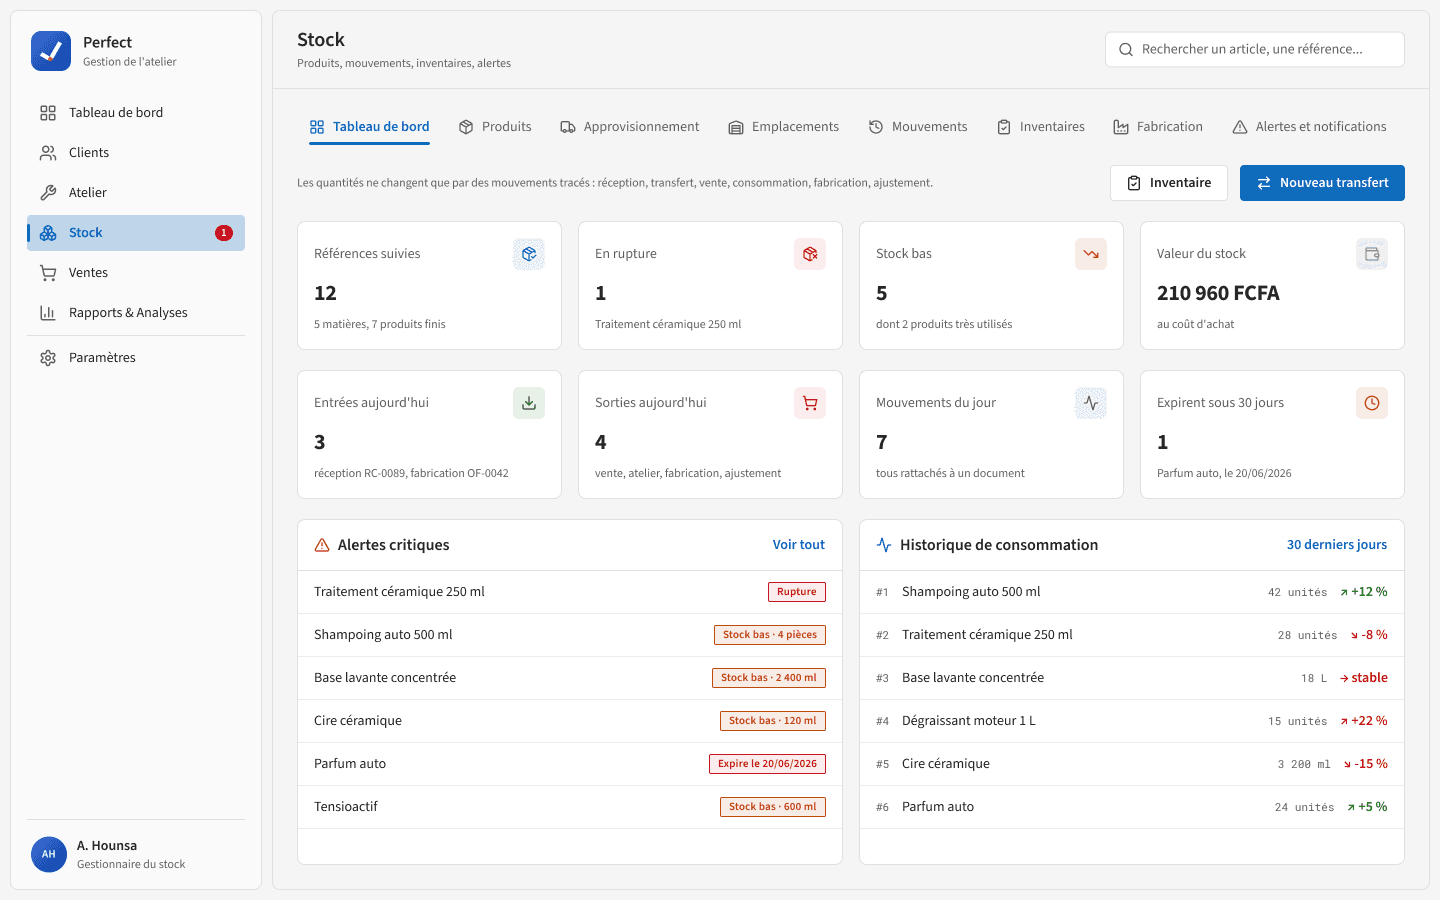The image size is (1440, 900).
Task: Click the Sorties aujourd'hui cart icon
Action: point(810,403)
